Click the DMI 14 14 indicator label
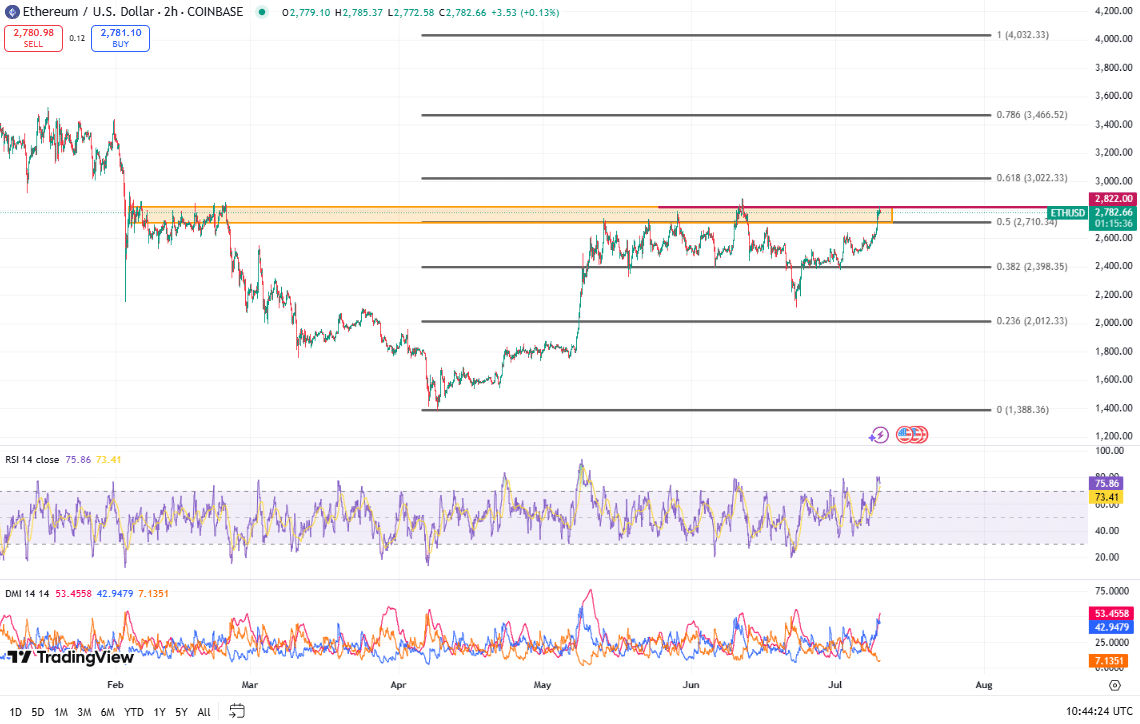The height and width of the screenshot is (724, 1140). pos(27,593)
